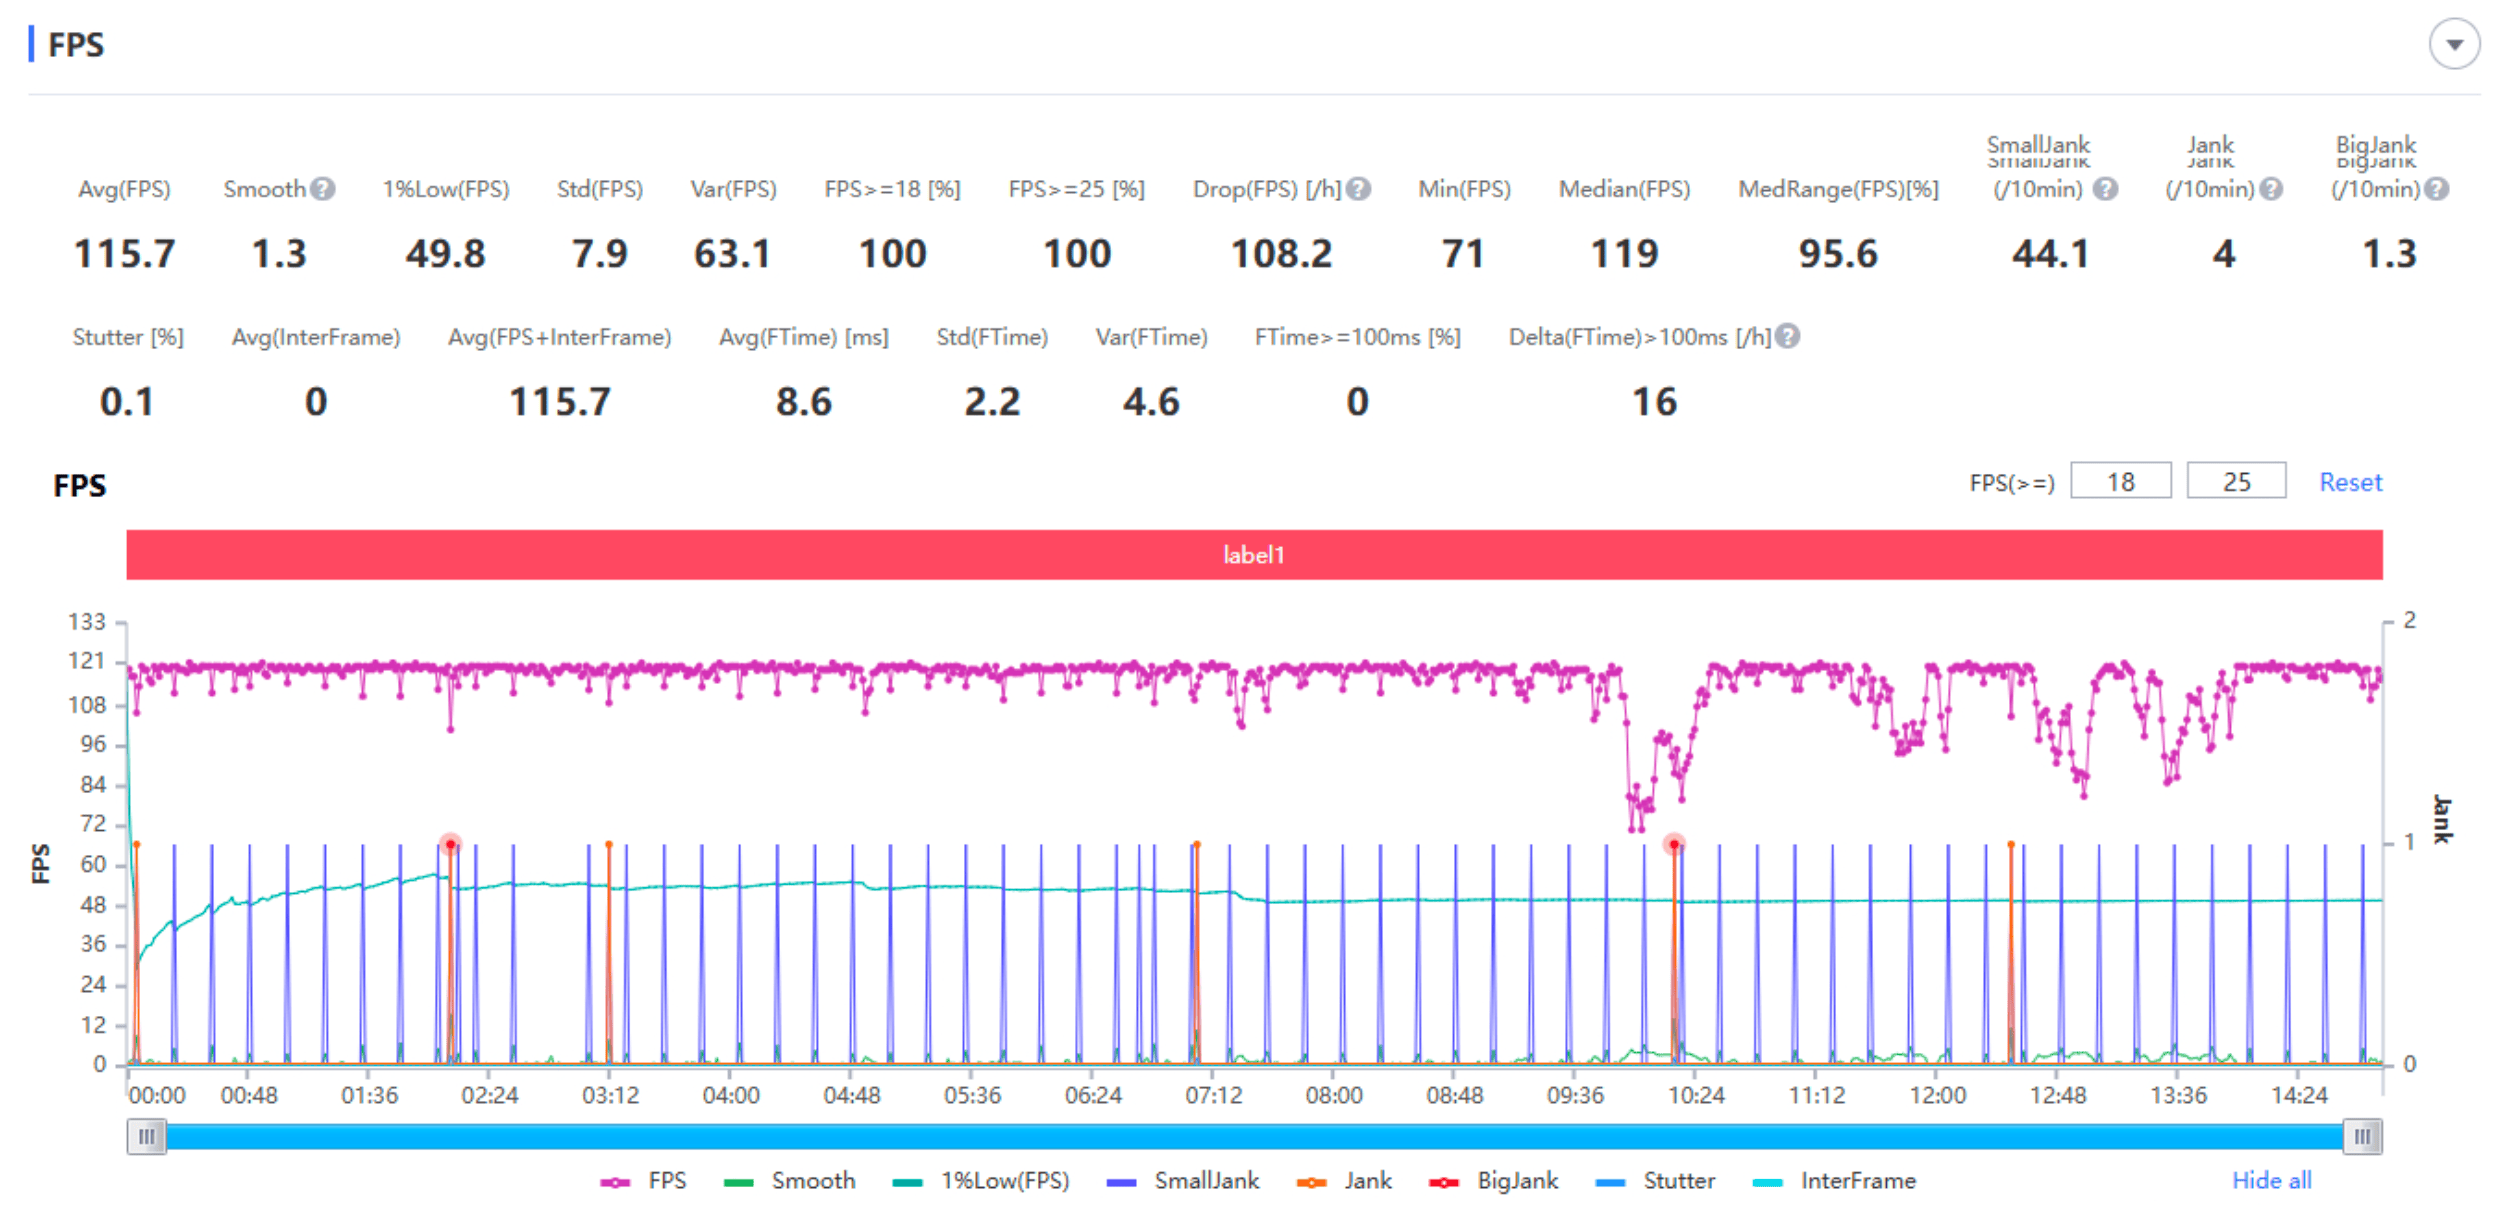Click help icon next to Delta(FTime)>100ms

tap(1788, 337)
